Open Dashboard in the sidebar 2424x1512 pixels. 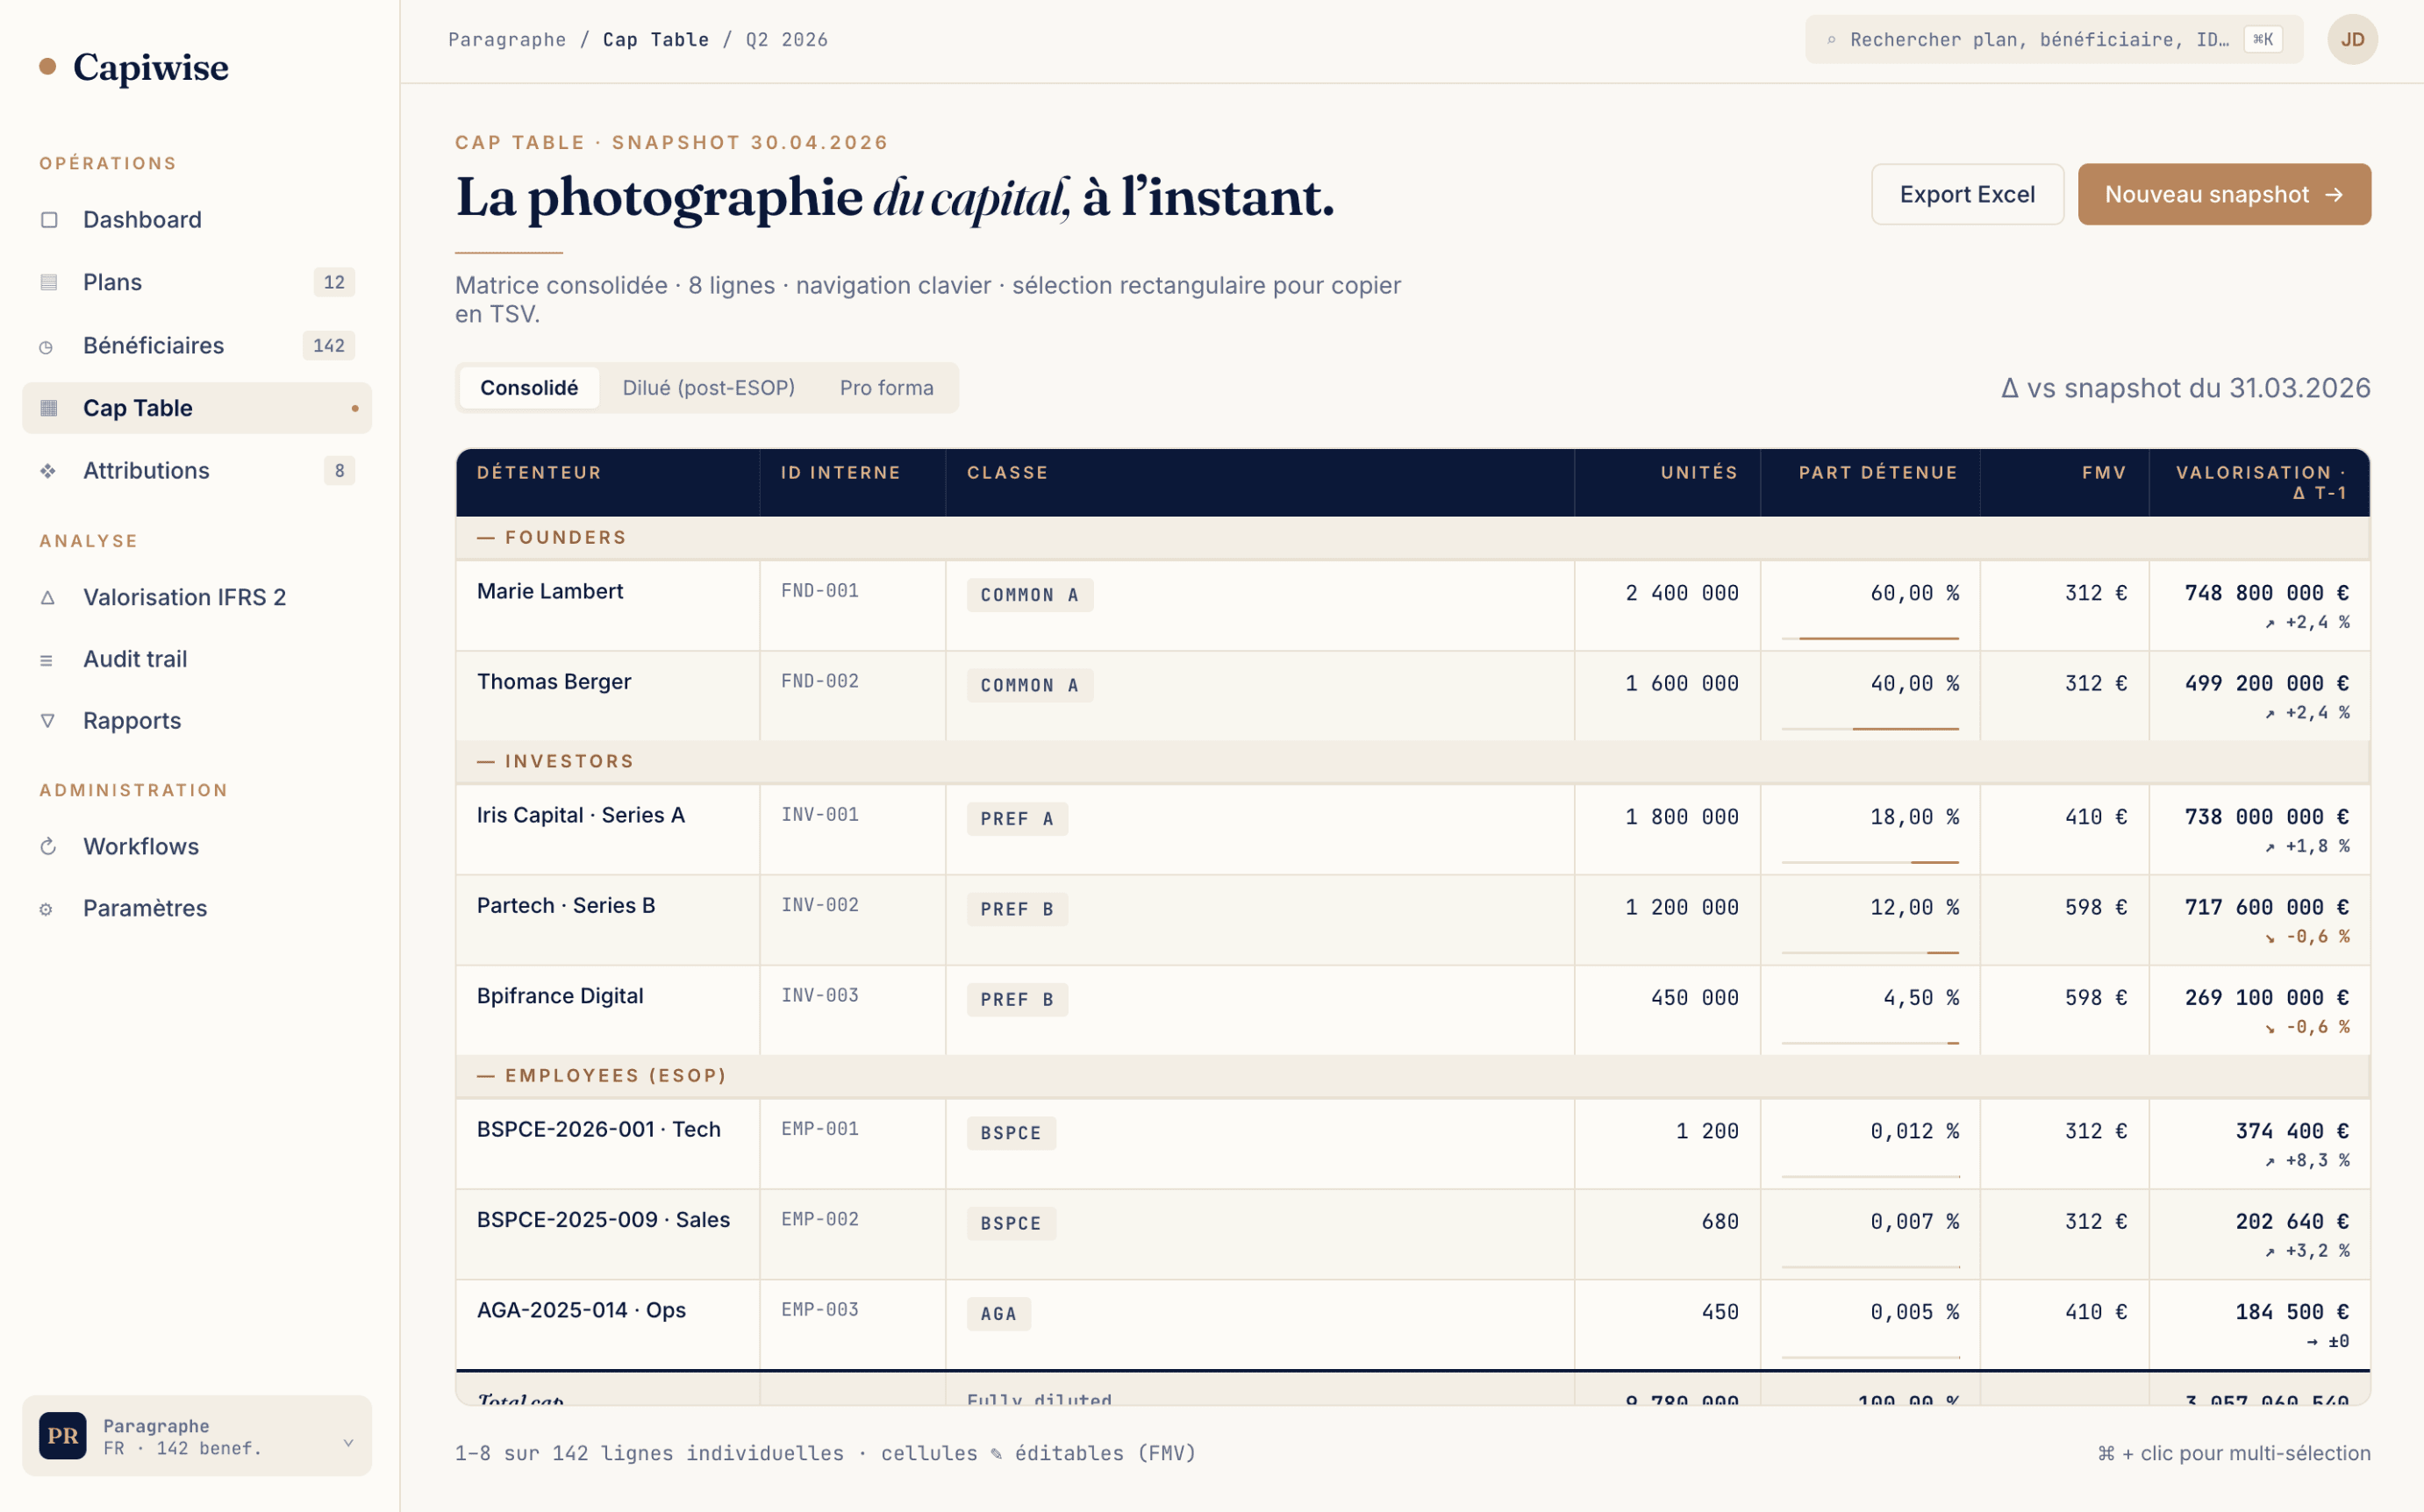click(x=197, y=220)
